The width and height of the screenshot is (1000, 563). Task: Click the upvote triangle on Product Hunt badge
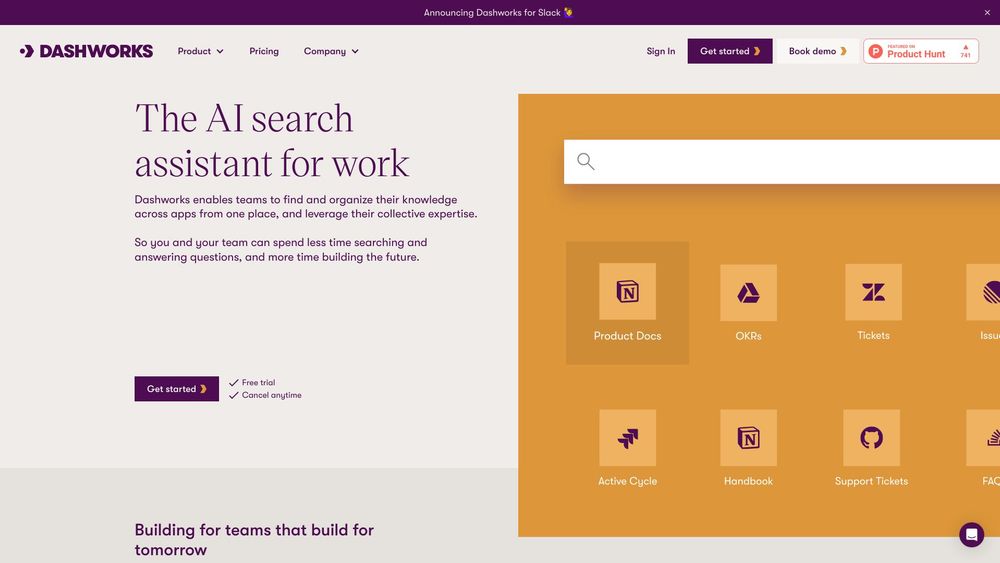[966, 47]
